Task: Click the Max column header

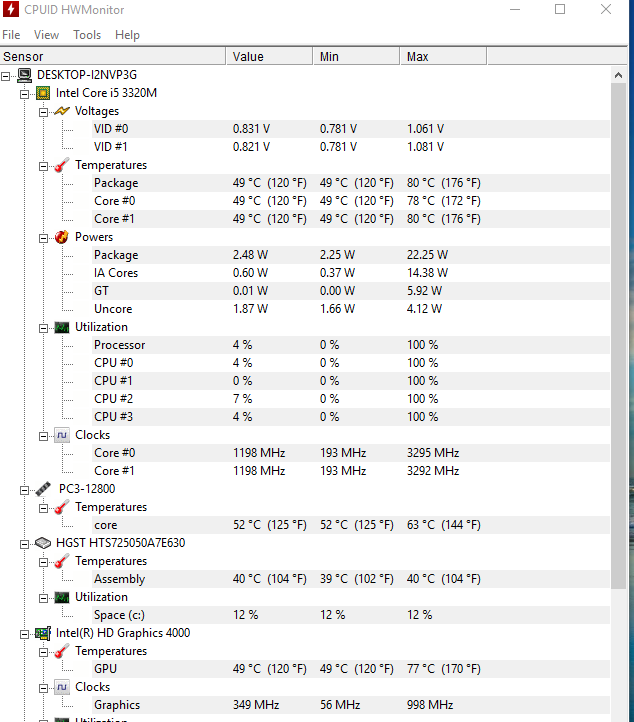Action: pyautogui.click(x=443, y=56)
